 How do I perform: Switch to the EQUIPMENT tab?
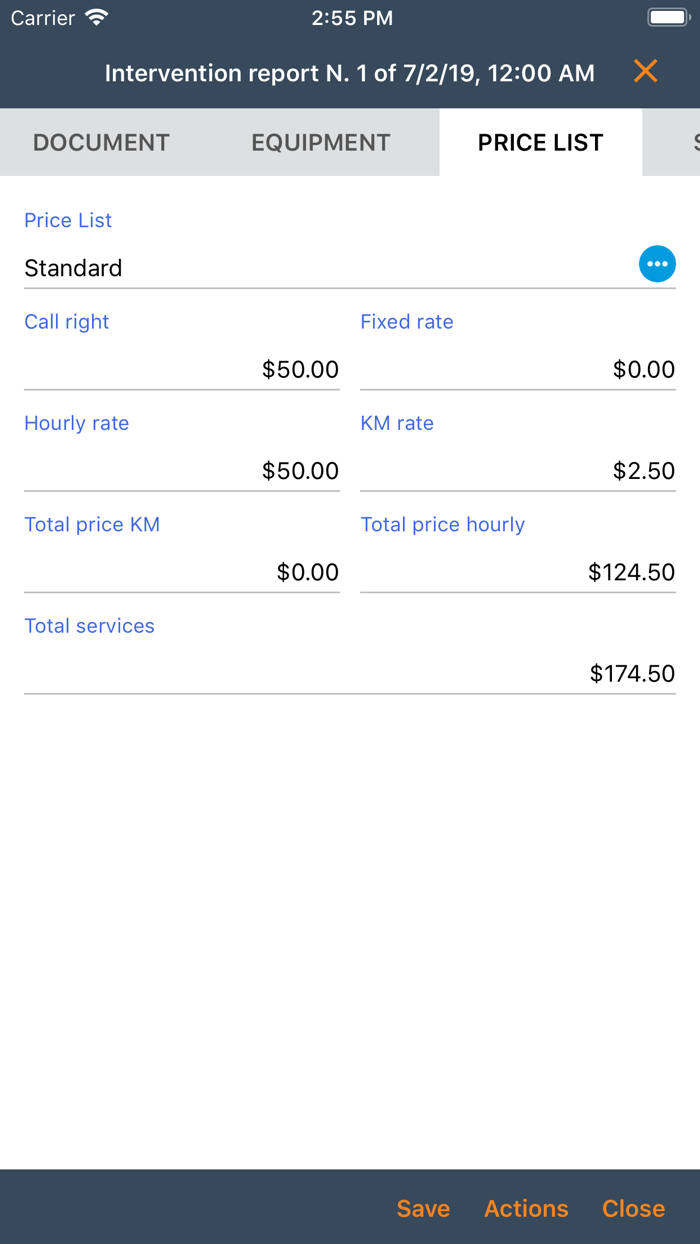point(321,142)
